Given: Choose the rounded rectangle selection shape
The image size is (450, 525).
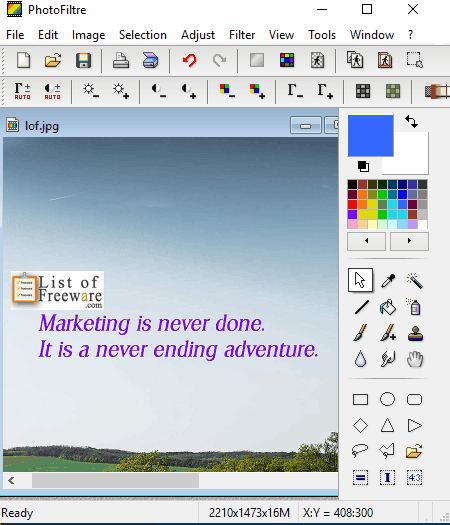Looking at the screenshot, I should (x=415, y=399).
